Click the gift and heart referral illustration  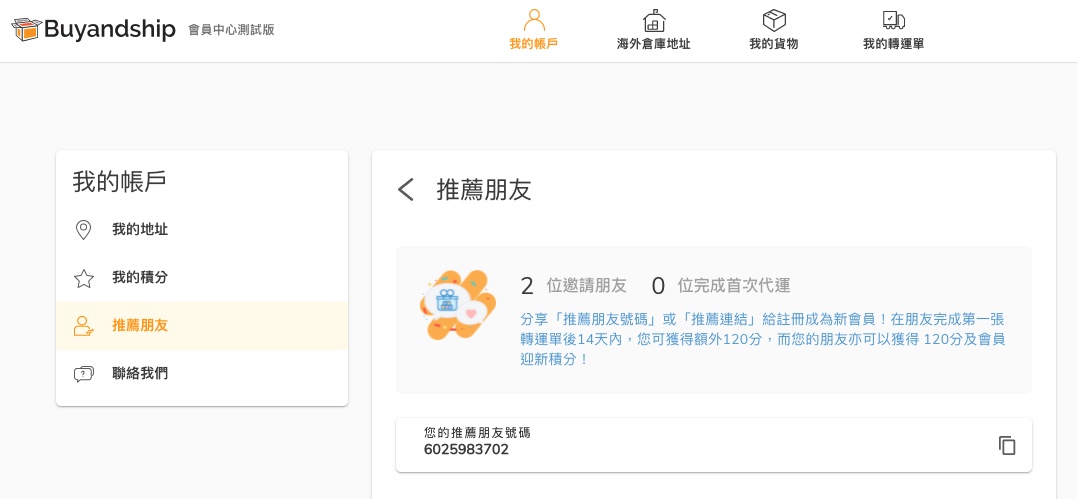pyautogui.click(x=457, y=305)
